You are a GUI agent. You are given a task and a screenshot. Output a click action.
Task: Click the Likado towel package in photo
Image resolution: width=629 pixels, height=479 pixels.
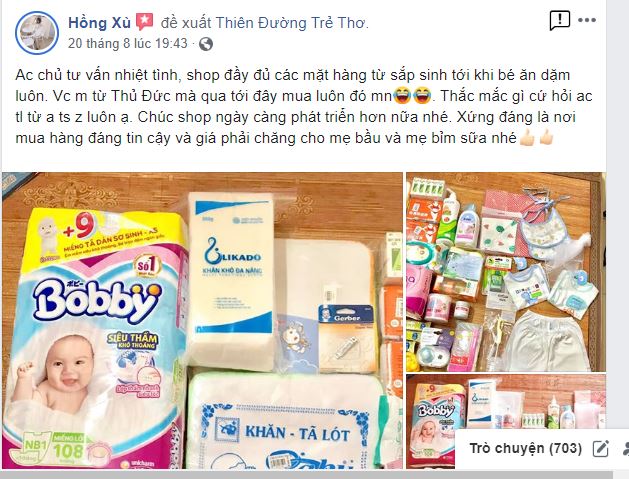pyautogui.click(x=231, y=280)
